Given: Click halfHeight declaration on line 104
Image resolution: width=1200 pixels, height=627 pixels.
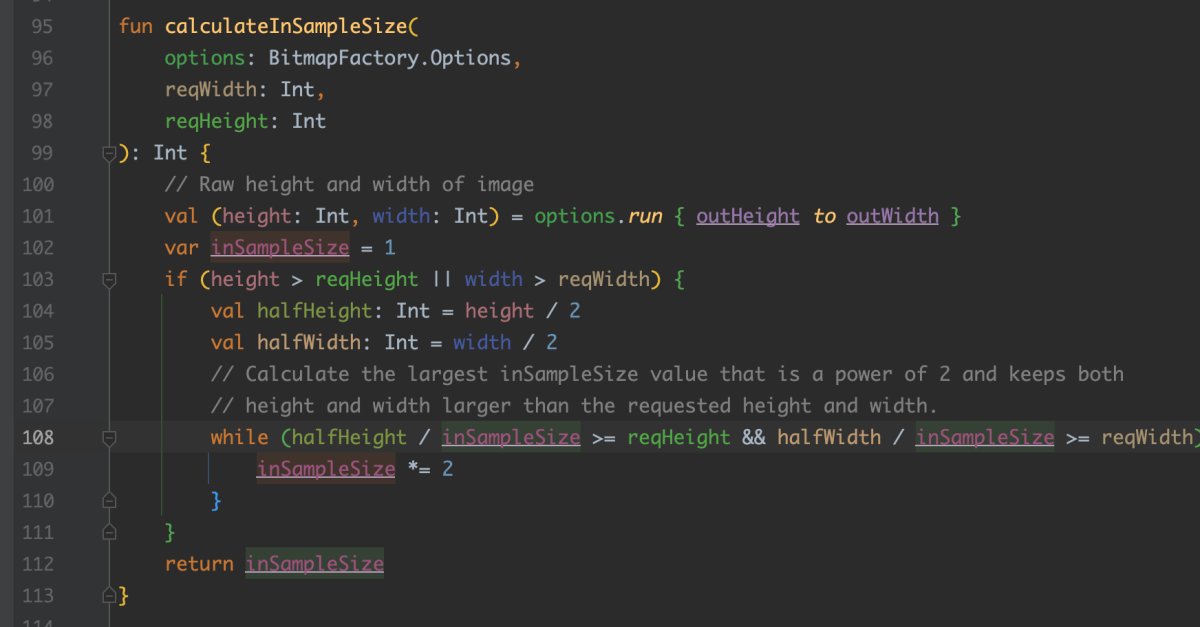Looking at the screenshot, I should [x=315, y=311].
